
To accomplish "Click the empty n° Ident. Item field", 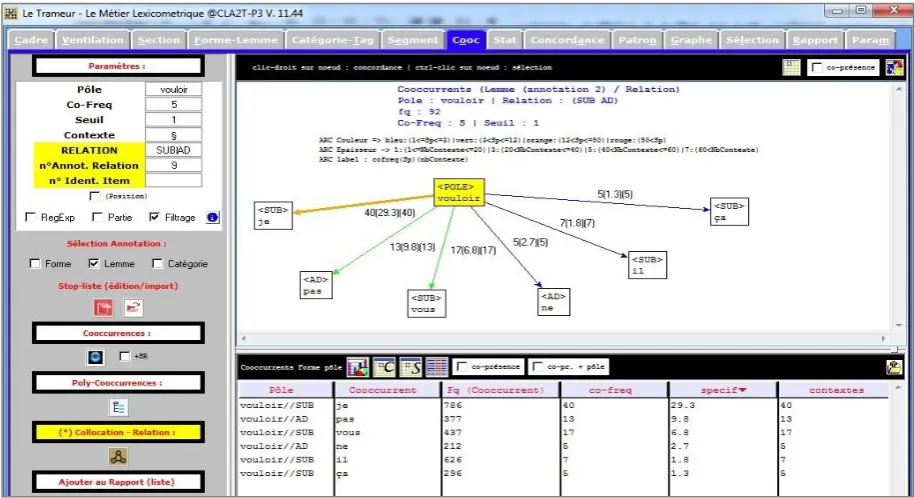I will [173, 180].
